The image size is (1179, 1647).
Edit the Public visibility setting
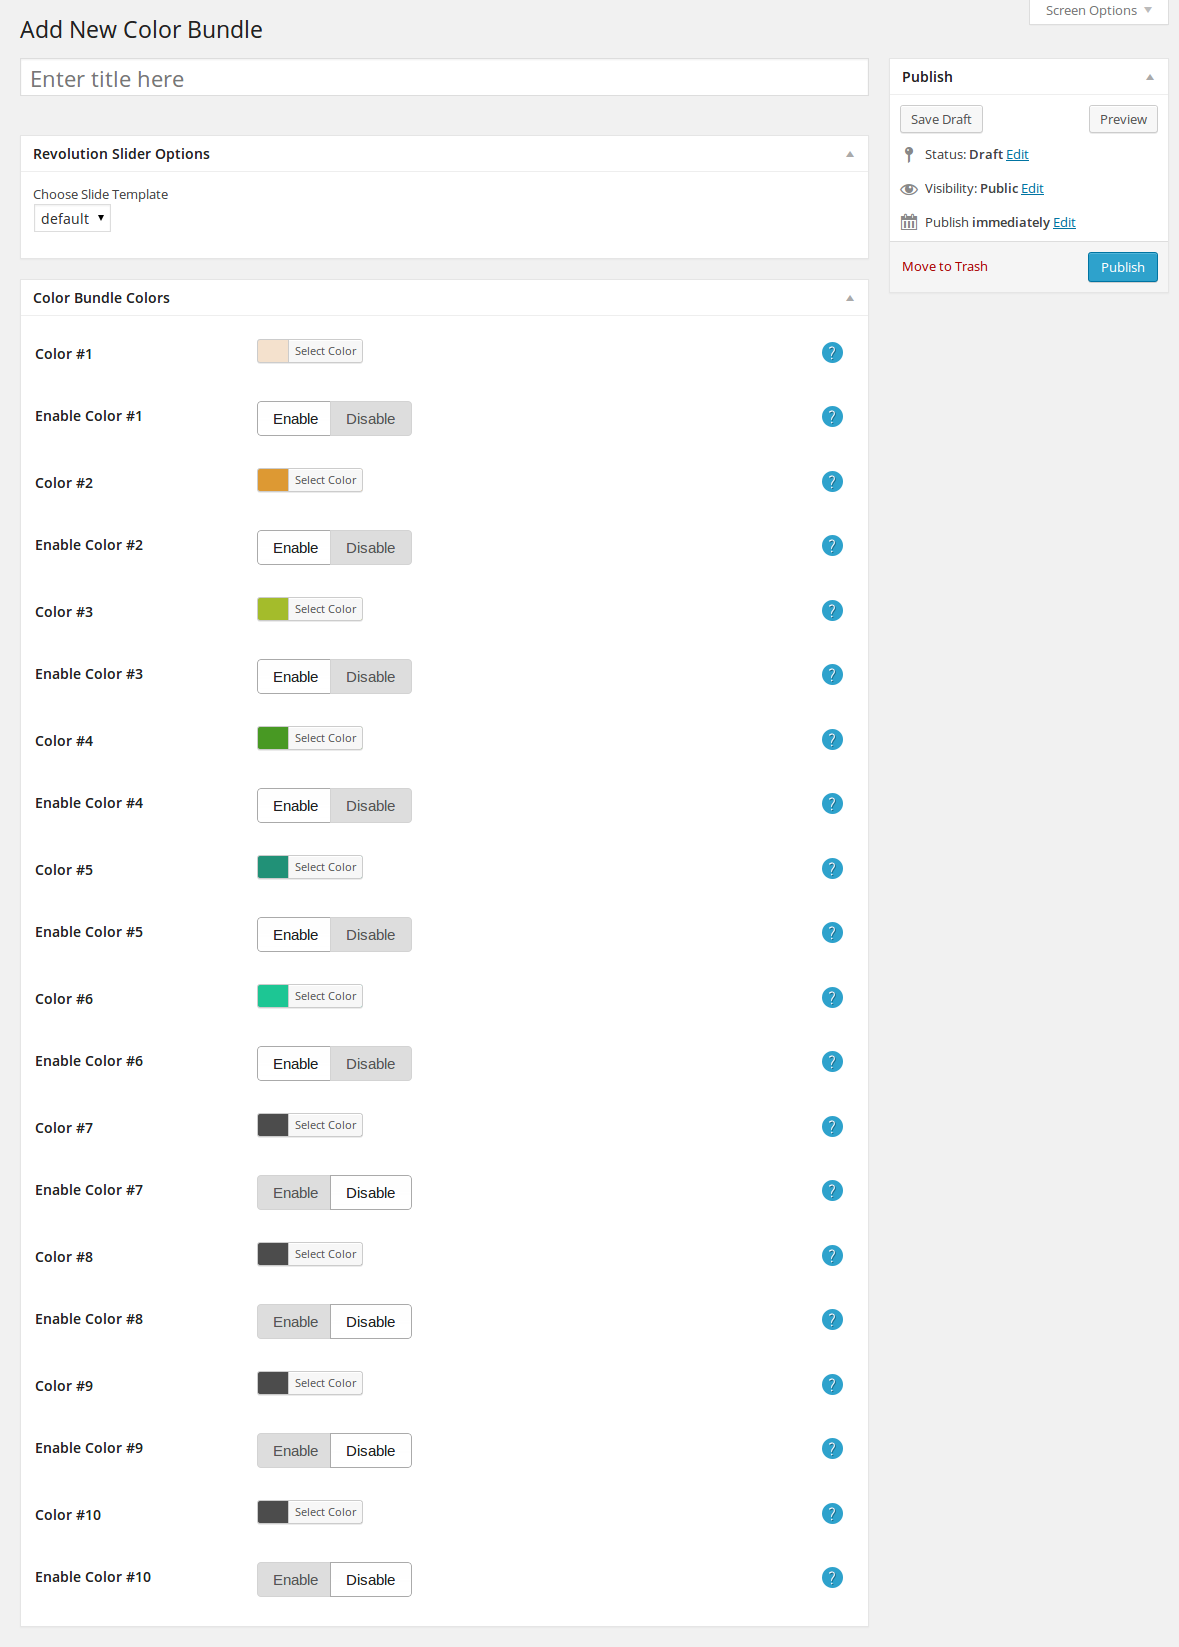point(1033,189)
